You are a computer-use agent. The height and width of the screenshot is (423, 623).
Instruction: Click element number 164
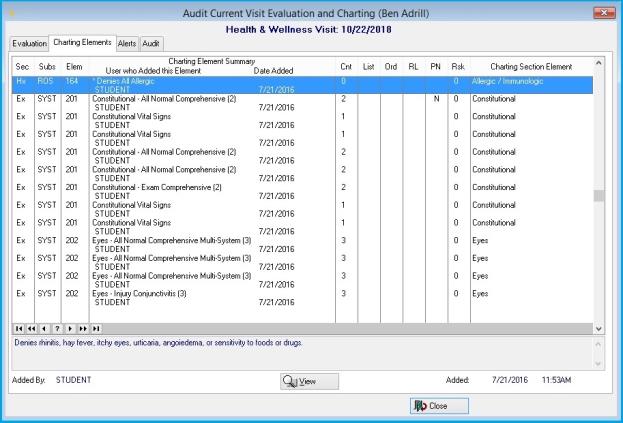click(72, 81)
